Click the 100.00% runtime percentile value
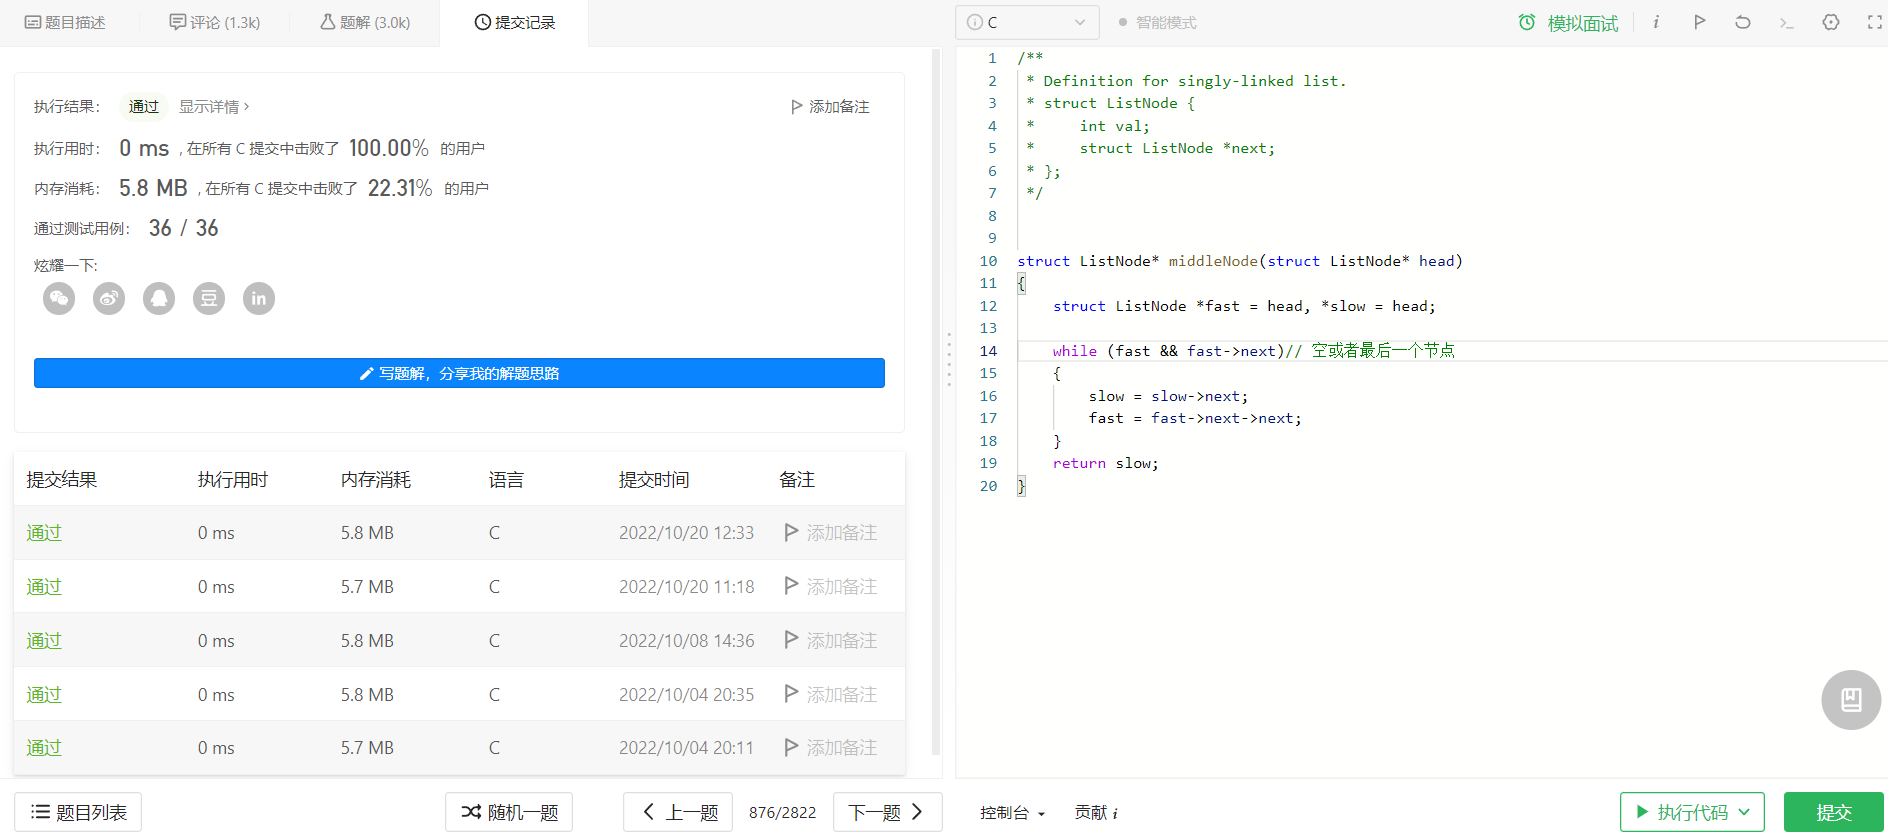Screen dimensions: 1888x837 point(388,148)
